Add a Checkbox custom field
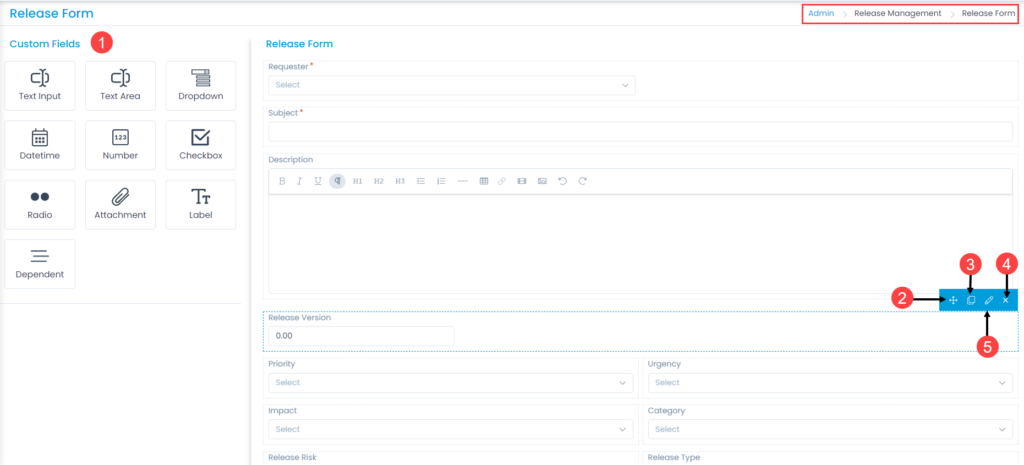The height and width of the screenshot is (465, 1024). [200, 145]
